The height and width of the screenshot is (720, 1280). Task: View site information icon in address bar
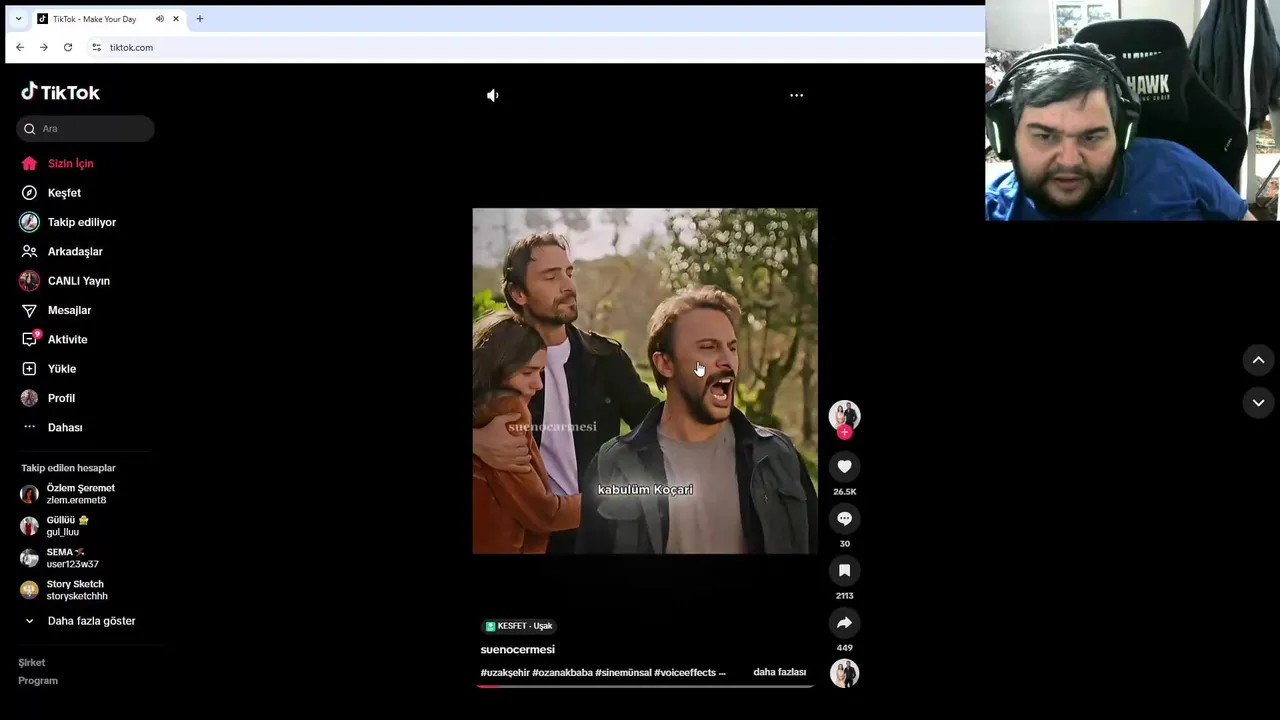pos(96,47)
